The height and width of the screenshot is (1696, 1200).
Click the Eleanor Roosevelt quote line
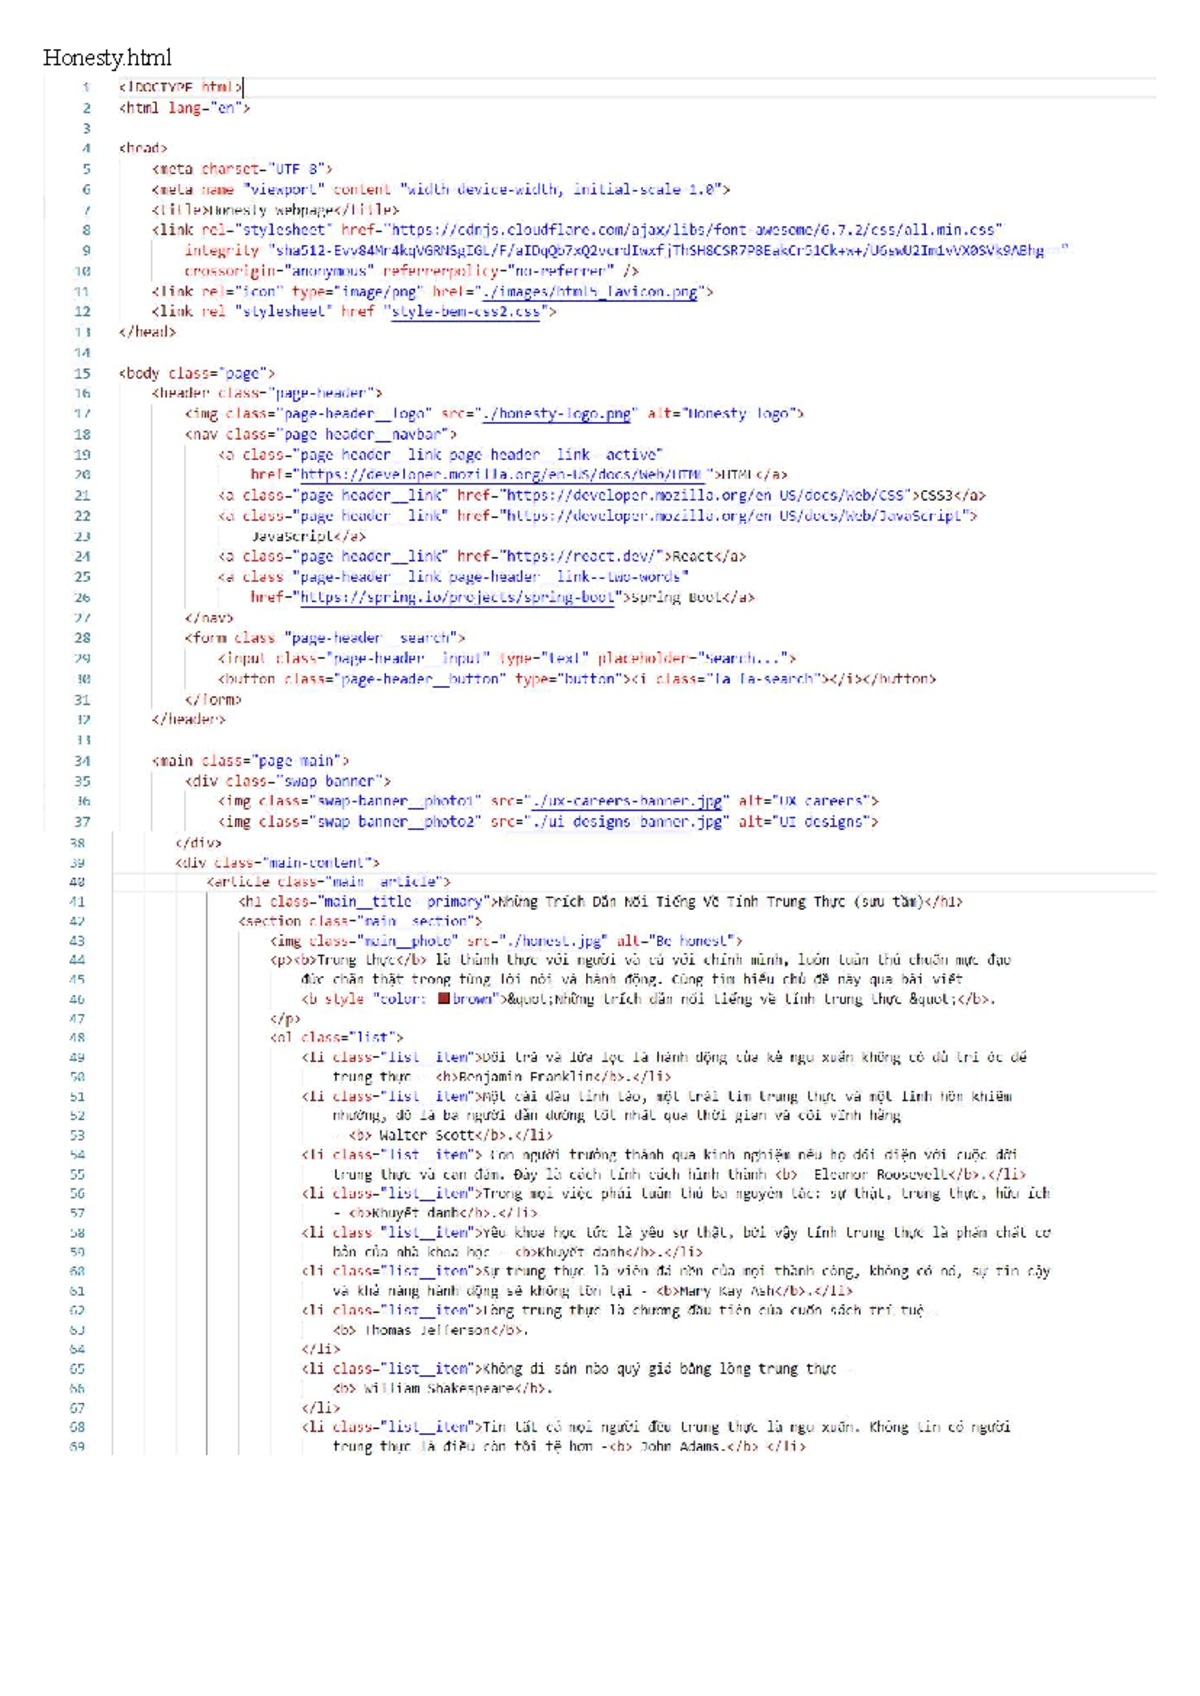point(680,1175)
